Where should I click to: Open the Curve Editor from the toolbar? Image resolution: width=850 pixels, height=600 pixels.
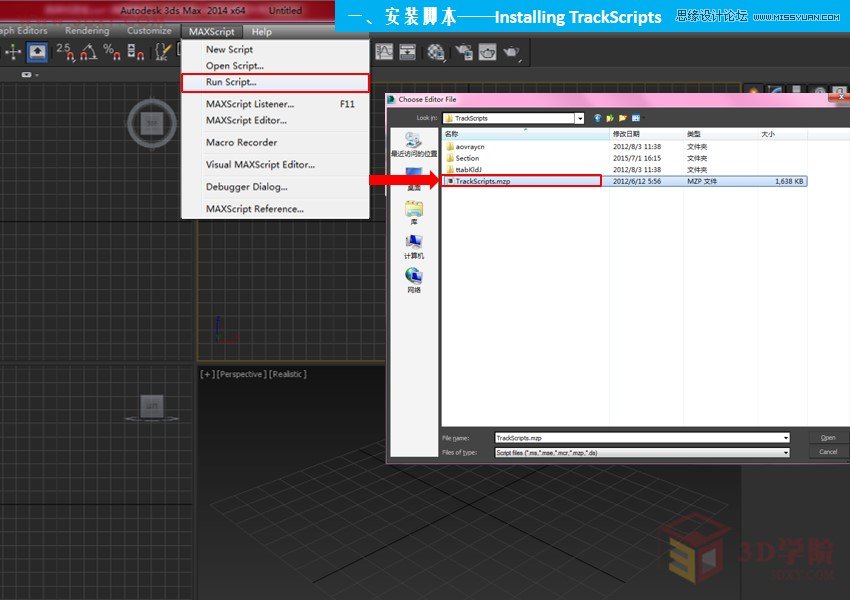383,52
